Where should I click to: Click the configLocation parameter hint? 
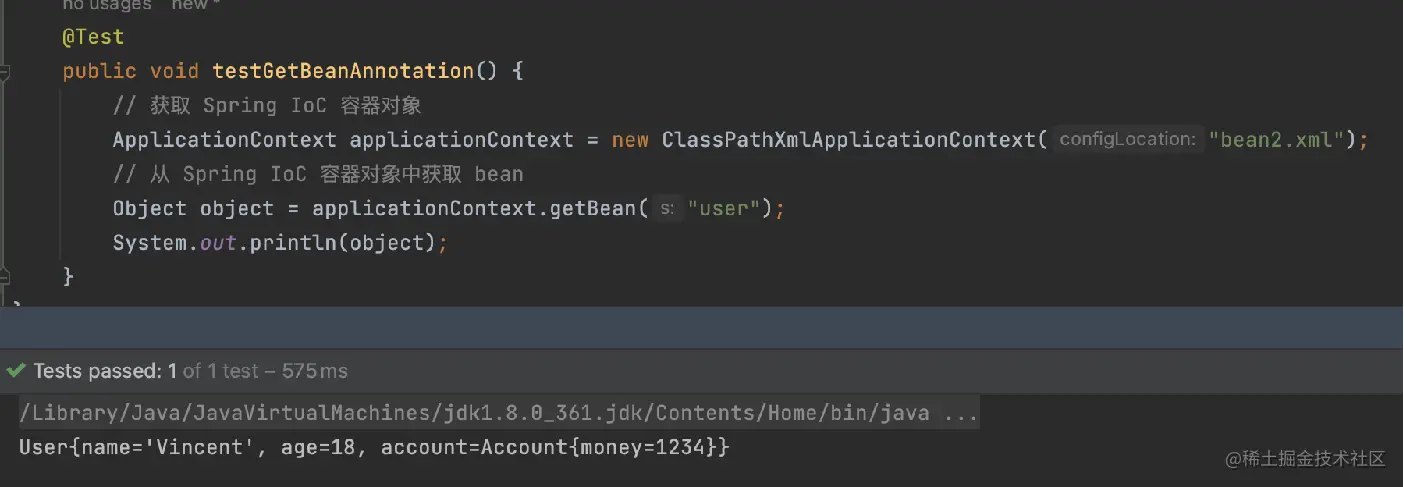[1127, 140]
